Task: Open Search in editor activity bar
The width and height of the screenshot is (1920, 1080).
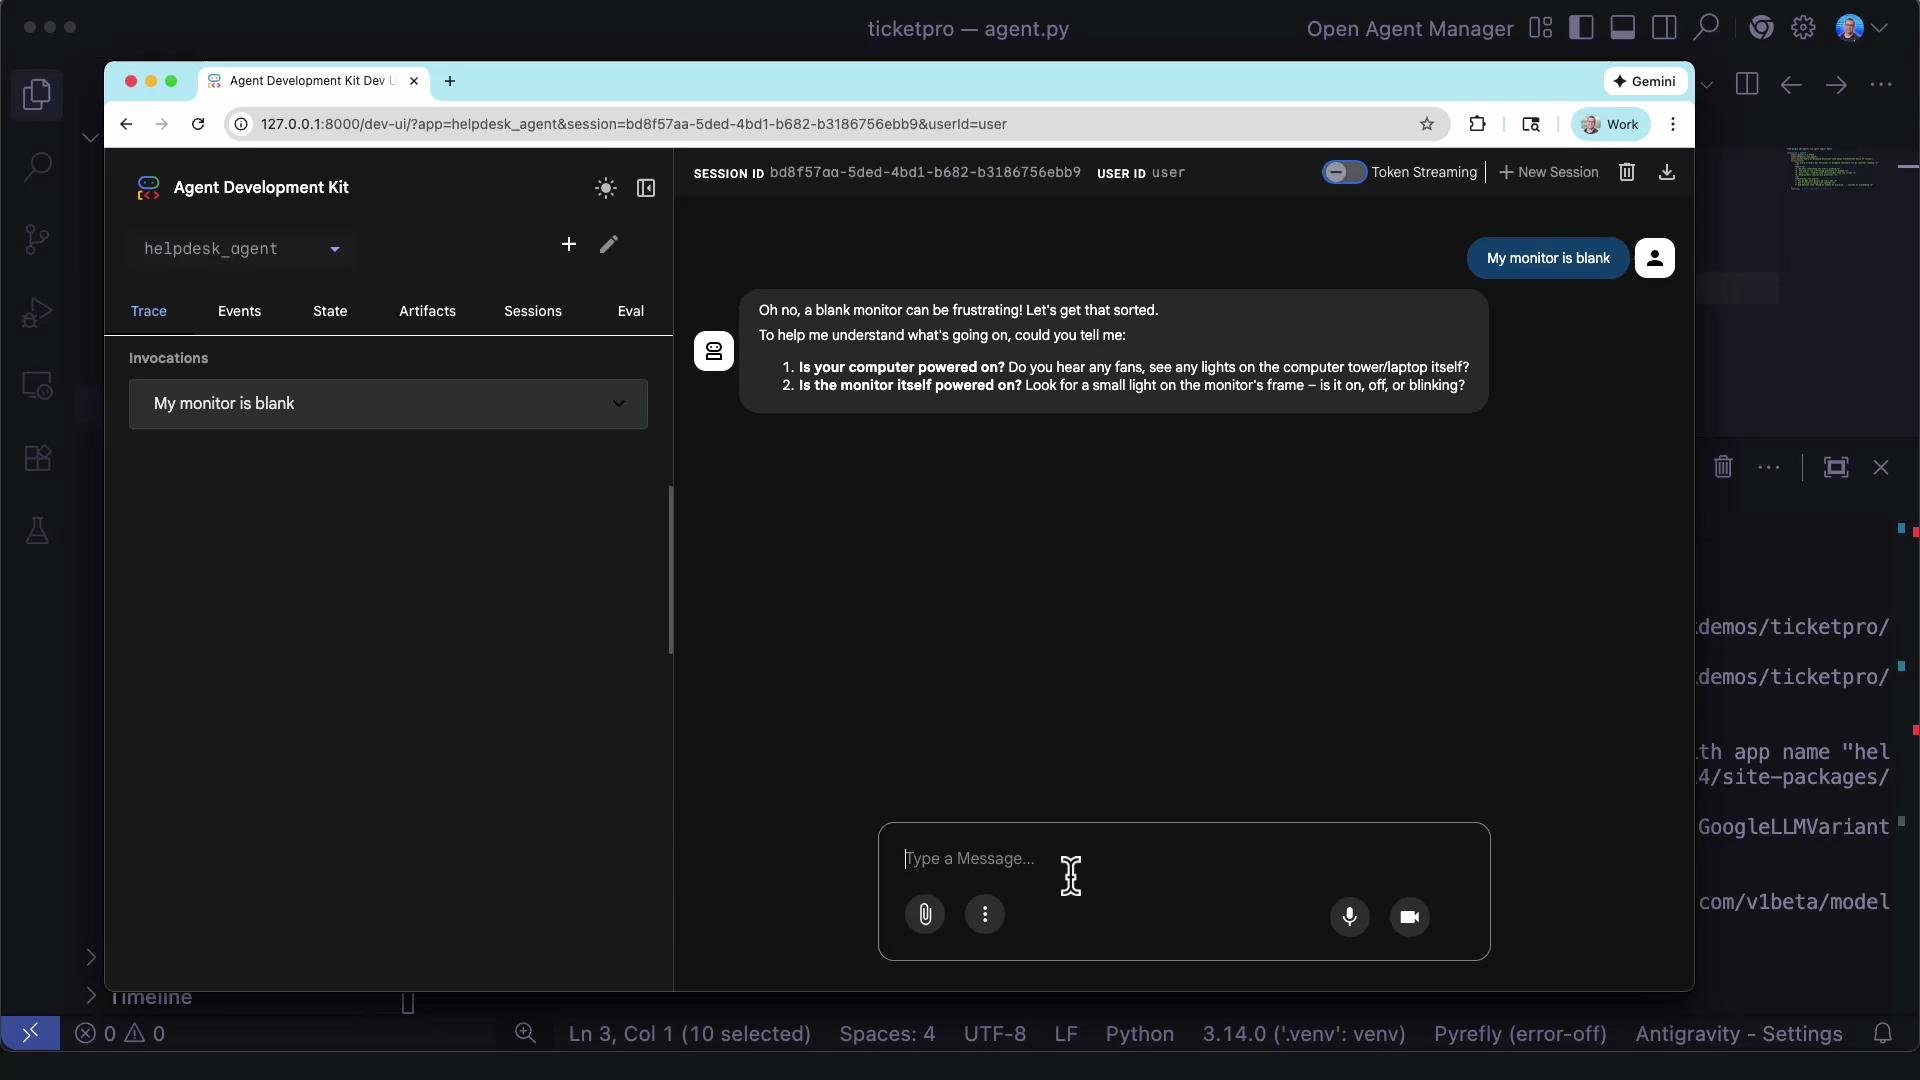Action: (37, 166)
